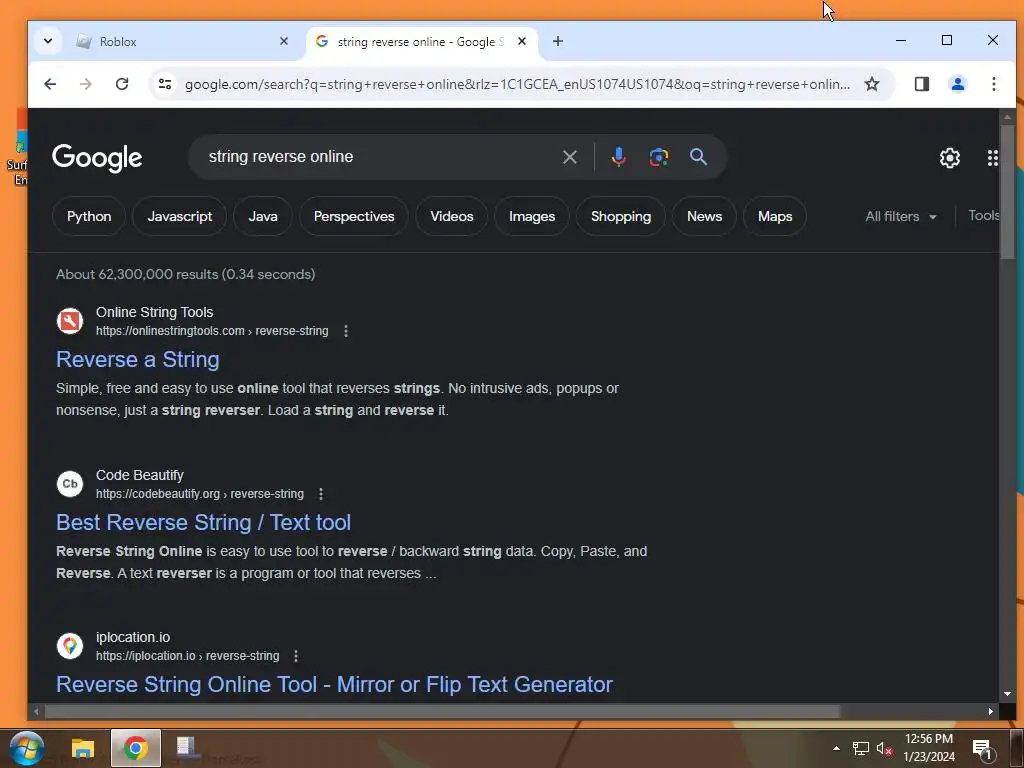Open the Reverse a String result
Screen dimensions: 1024x768
point(138,360)
